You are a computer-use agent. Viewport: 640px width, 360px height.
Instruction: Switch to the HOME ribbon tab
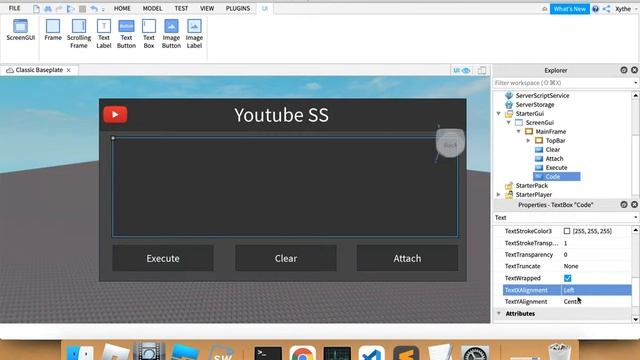(122, 8)
